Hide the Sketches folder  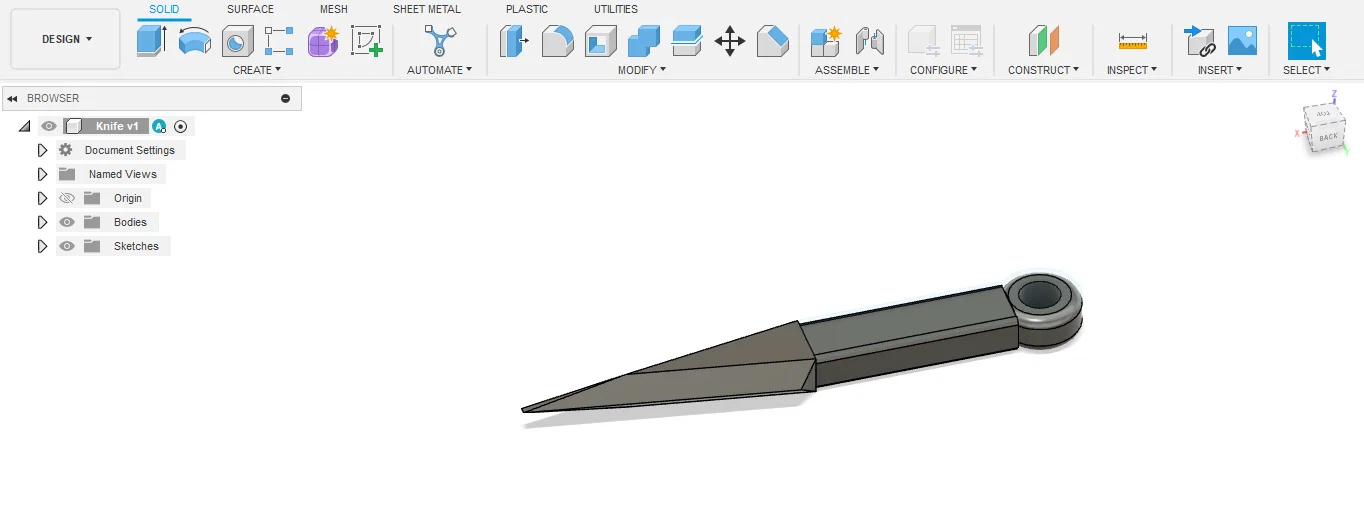67,246
